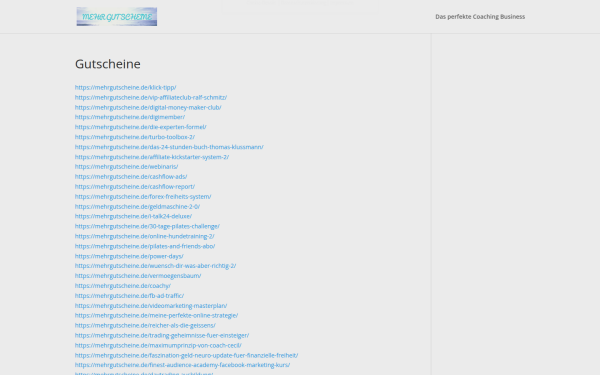Open the videomarketing-masterplan link
Screen dimensions: 600x375
pos(151,305)
